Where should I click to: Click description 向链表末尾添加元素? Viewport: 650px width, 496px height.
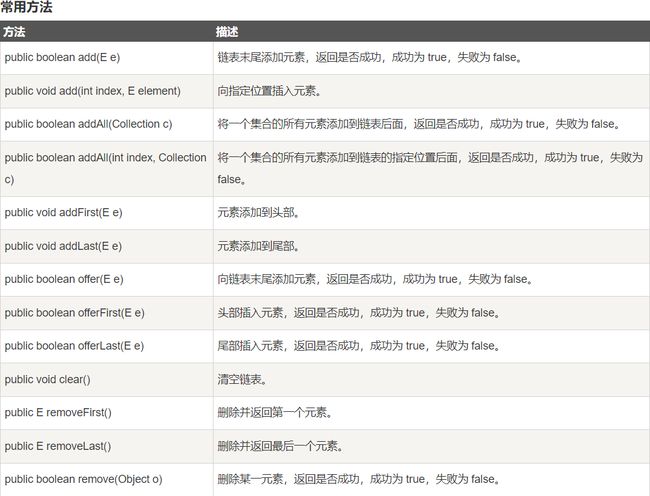pos(375,279)
